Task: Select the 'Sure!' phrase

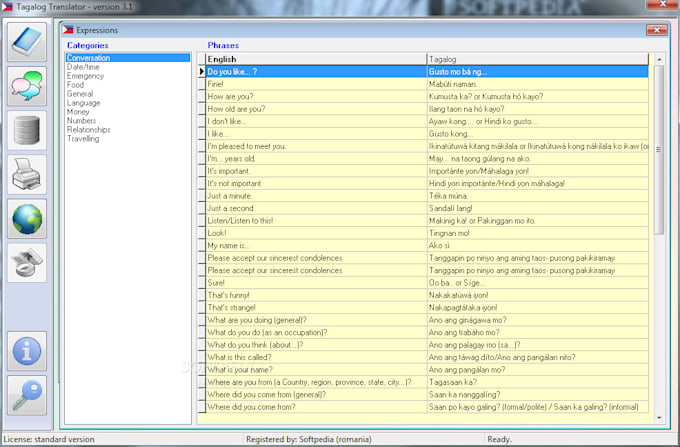Action: point(316,283)
